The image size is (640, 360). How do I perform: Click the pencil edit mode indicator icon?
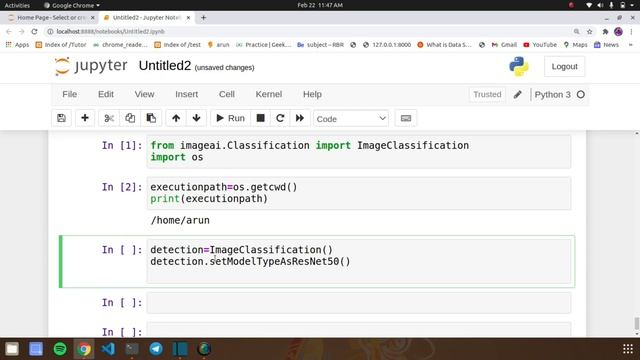point(518,95)
